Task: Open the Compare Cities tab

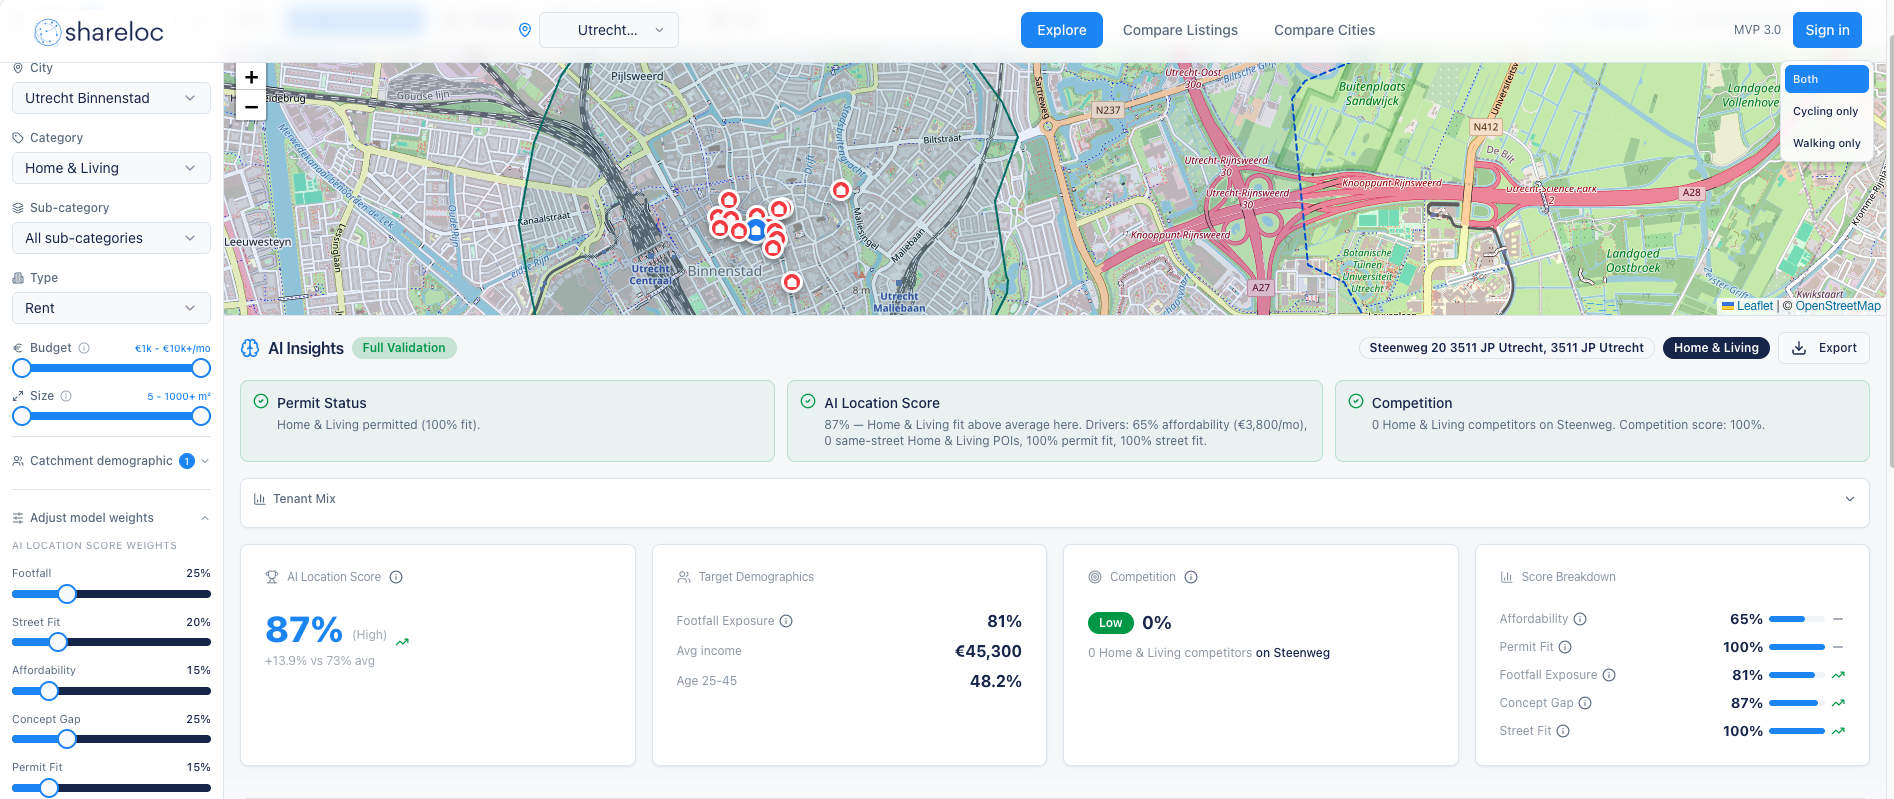Action: [1324, 30]
